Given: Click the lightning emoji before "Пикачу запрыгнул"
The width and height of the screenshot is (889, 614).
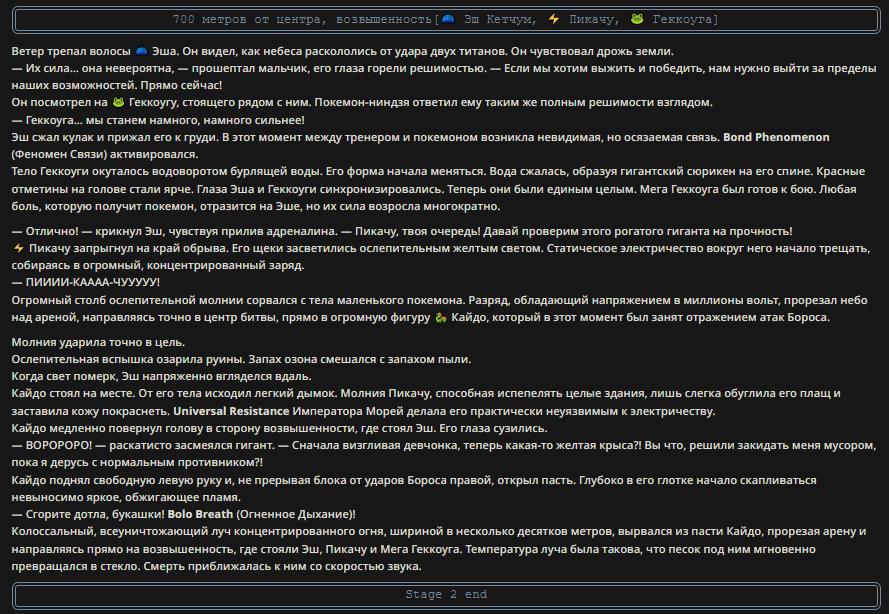Looking at the screenshot, I should 18,248.
